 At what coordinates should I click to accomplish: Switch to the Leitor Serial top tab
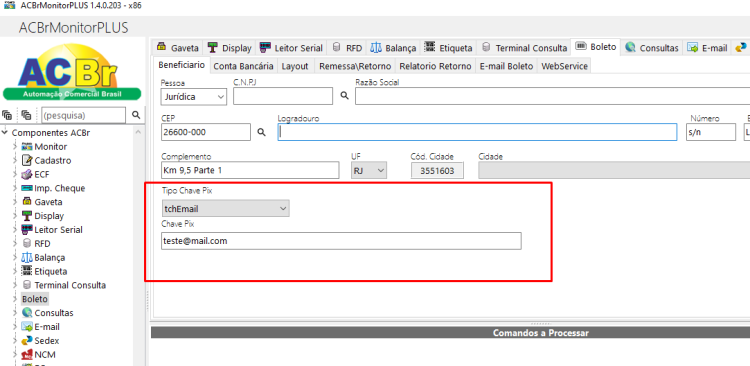click(291, 48)
